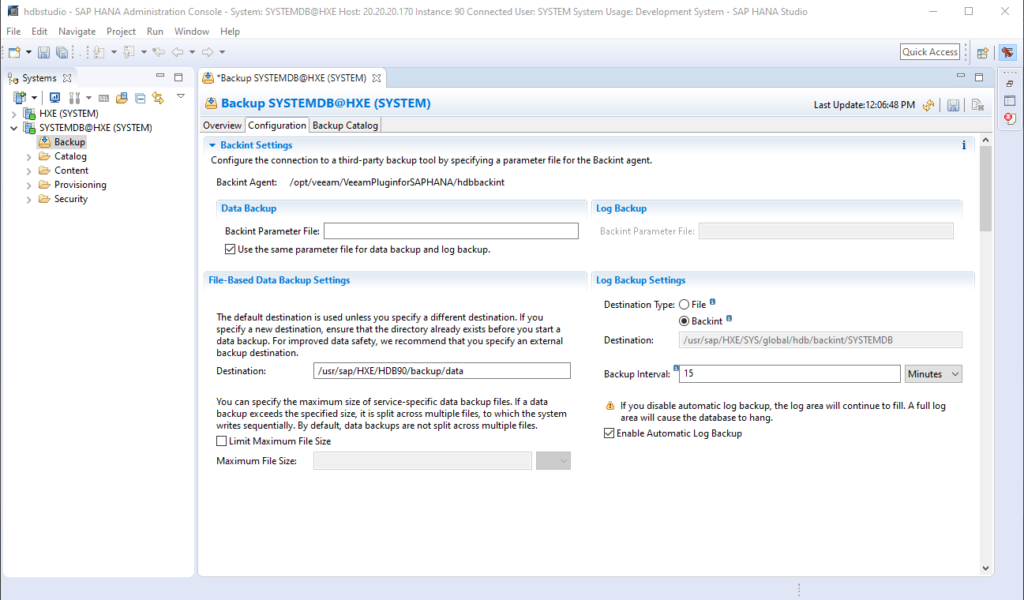Open the Systems panel View Menu triangle
Screen dimensions: 1024x600
181,97
